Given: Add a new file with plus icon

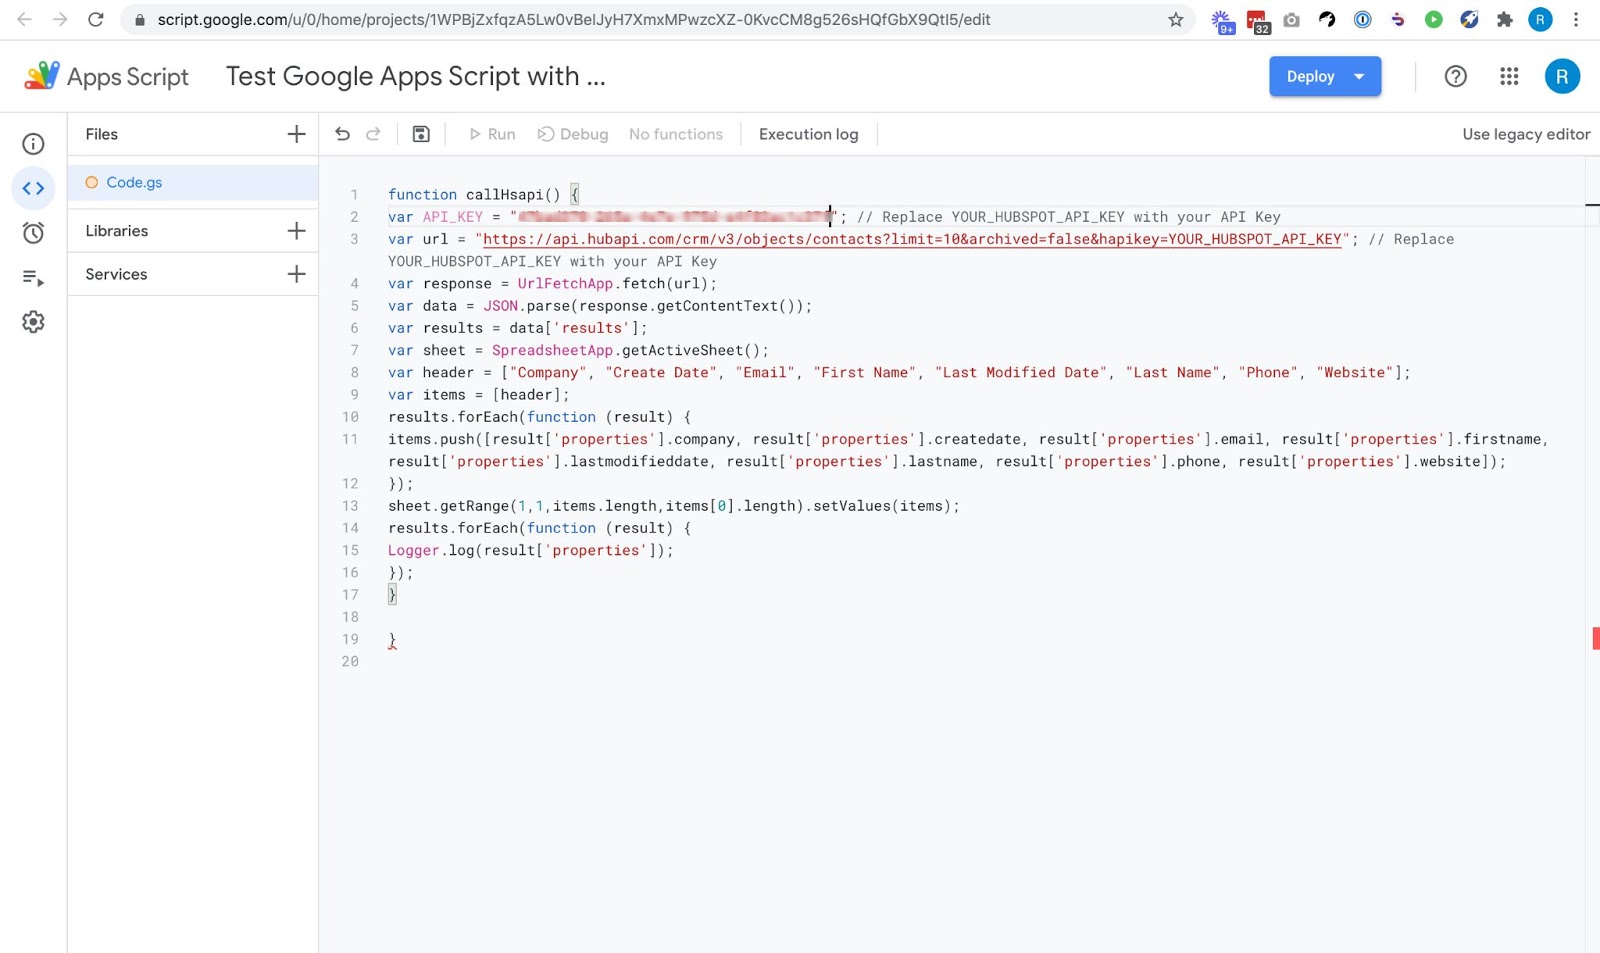Looking at the screenshot, I should tap(296, 134).
